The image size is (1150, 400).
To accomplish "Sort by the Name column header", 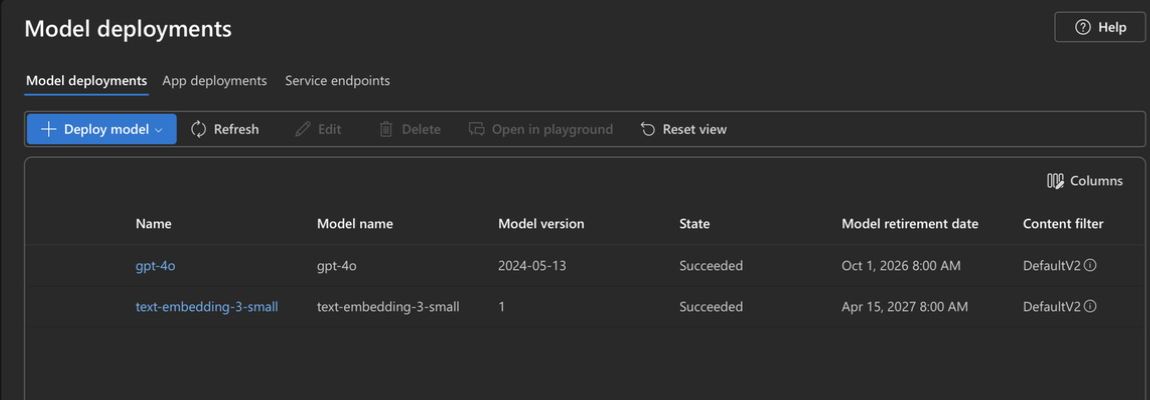I will point(154,224).
